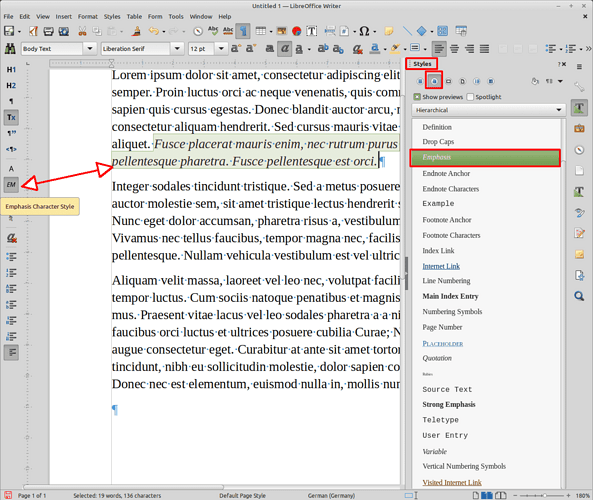Open the Format menu
This screenshot has height=500, width=593.
click(88, 17)
